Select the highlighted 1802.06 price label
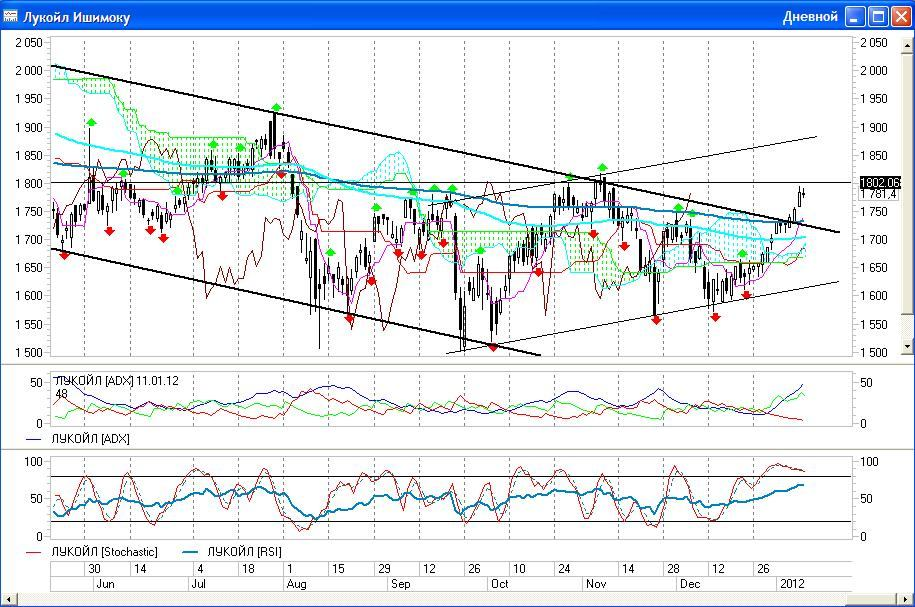 pyautogui.click(x=880, y=183)
